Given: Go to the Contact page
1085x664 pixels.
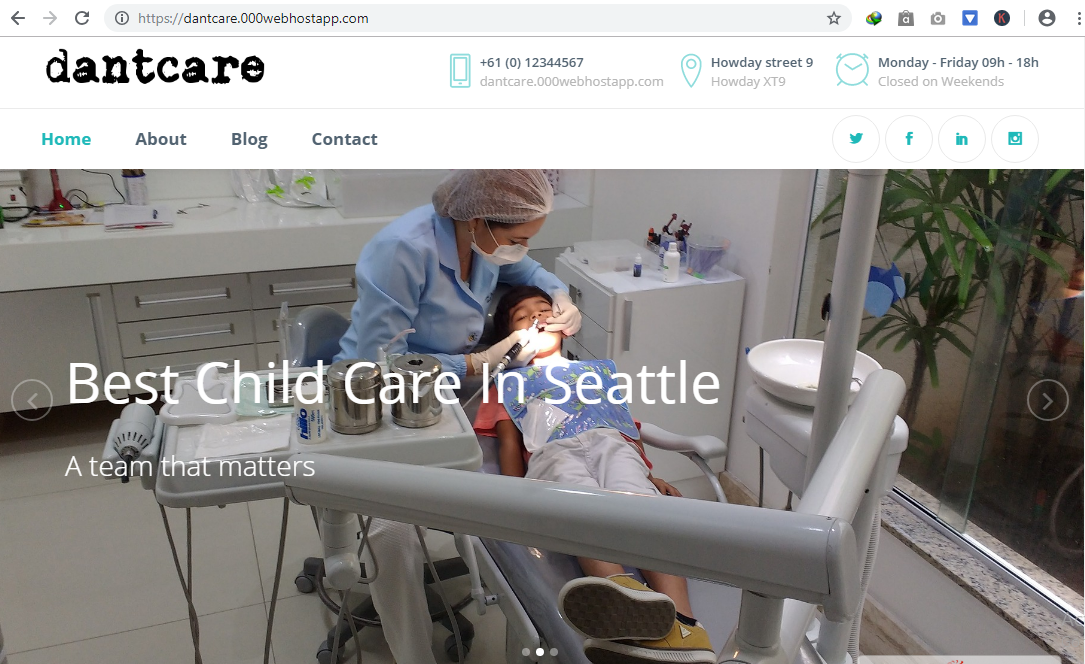Looking at the screenshot, I should [345, 139].
